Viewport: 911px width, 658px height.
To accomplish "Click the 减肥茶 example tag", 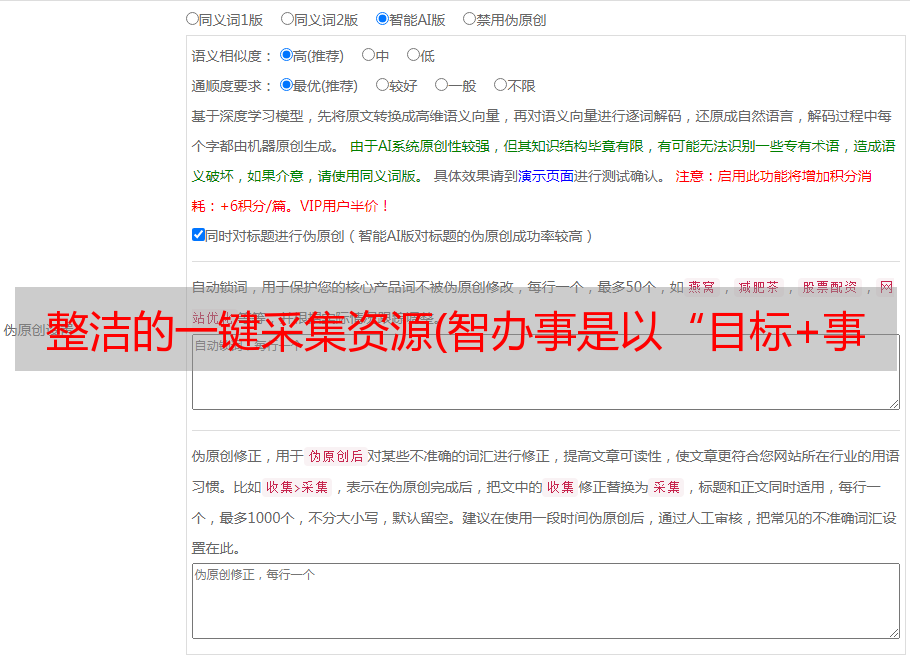I will click(x=759, y=287).
